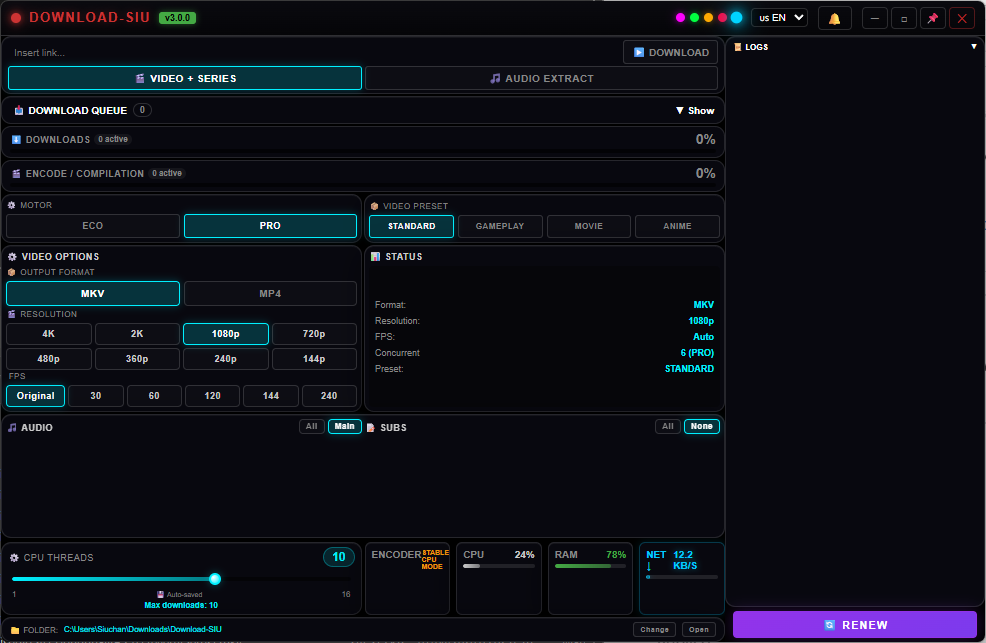The image size is (986, 643).
Task: Click the pin window icon
Action: coord(933,18)
